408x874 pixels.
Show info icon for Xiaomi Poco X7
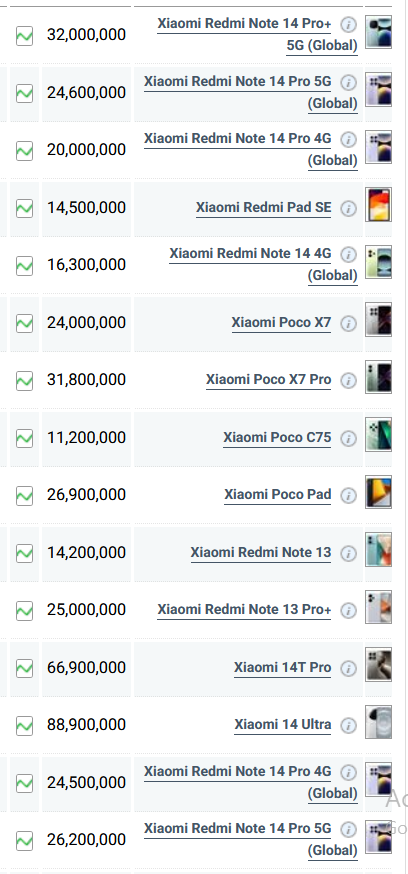(348, 323)
